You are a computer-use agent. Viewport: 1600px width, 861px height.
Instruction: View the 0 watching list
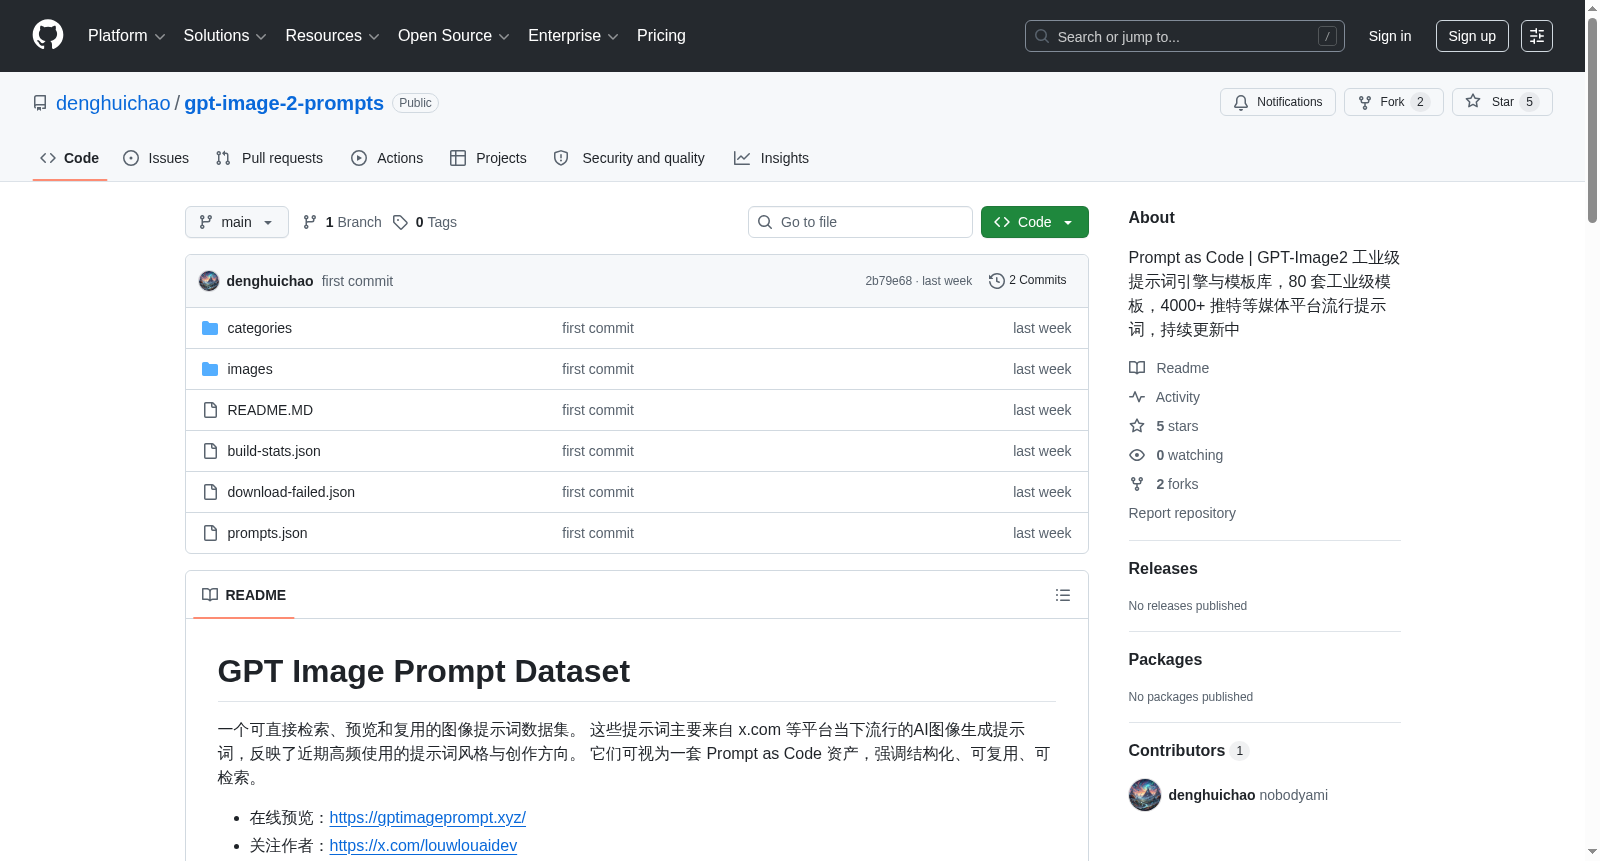(x=1177, y=455)
